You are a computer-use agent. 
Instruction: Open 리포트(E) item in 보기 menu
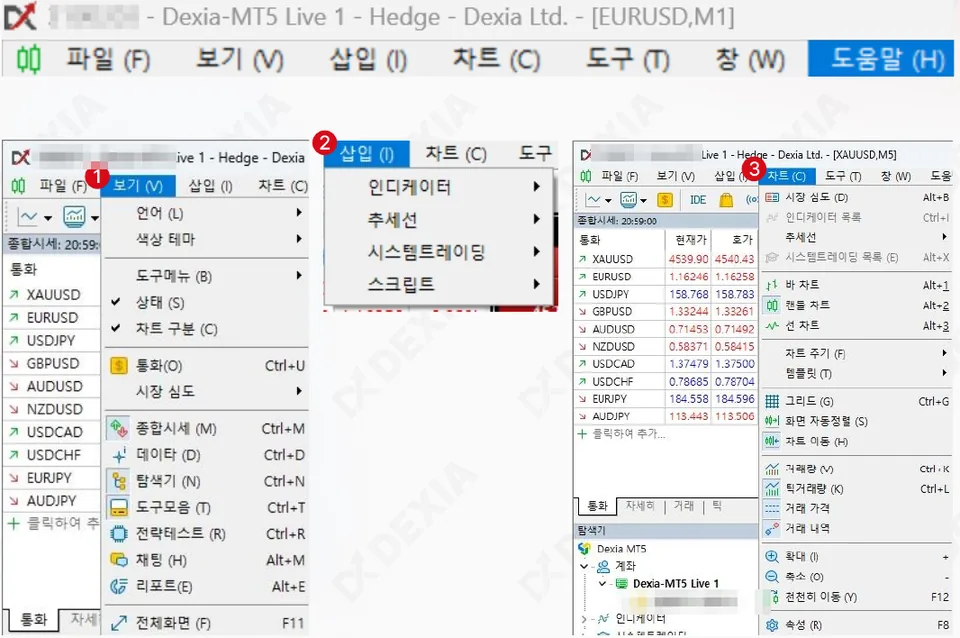[x=206, y=587]
